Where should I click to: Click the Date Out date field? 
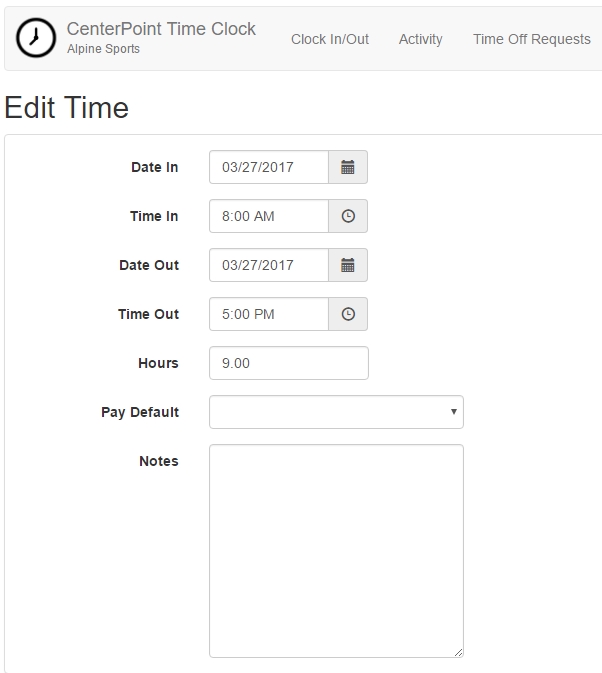[x=269, y=265]
